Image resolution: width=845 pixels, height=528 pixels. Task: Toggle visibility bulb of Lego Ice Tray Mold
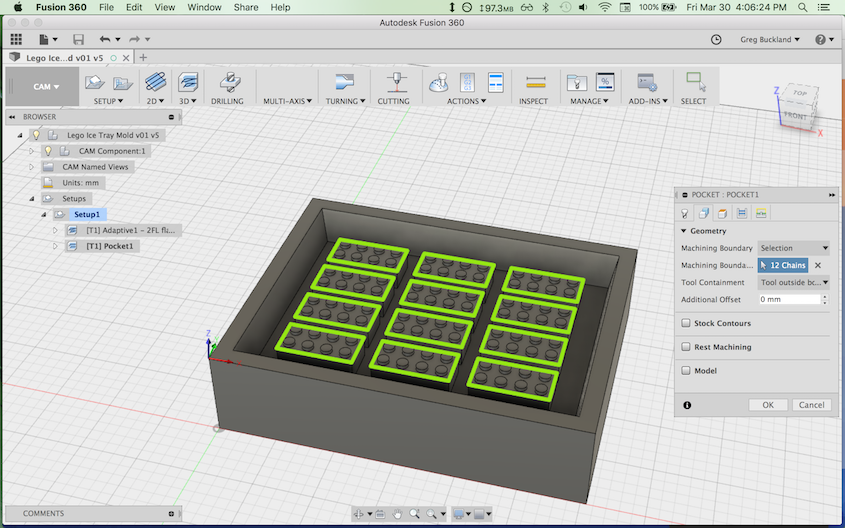coord(37,135)
